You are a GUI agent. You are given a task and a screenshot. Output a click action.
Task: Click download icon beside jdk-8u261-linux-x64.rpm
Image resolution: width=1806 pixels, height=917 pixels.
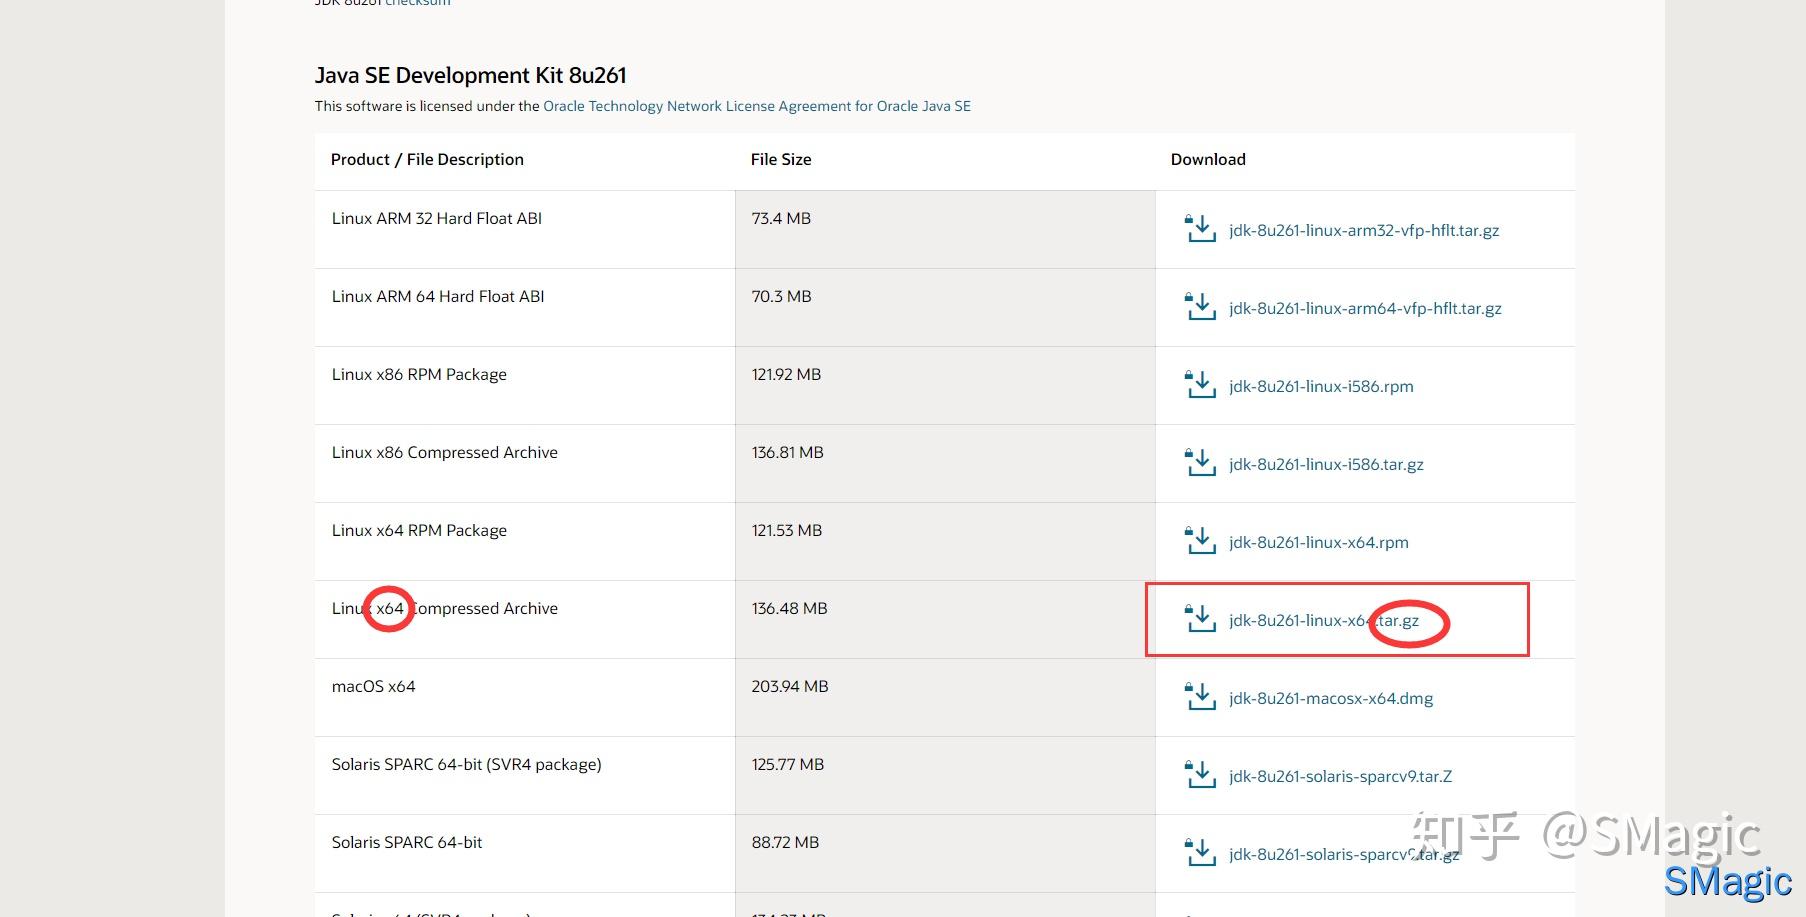(1200, 541)
